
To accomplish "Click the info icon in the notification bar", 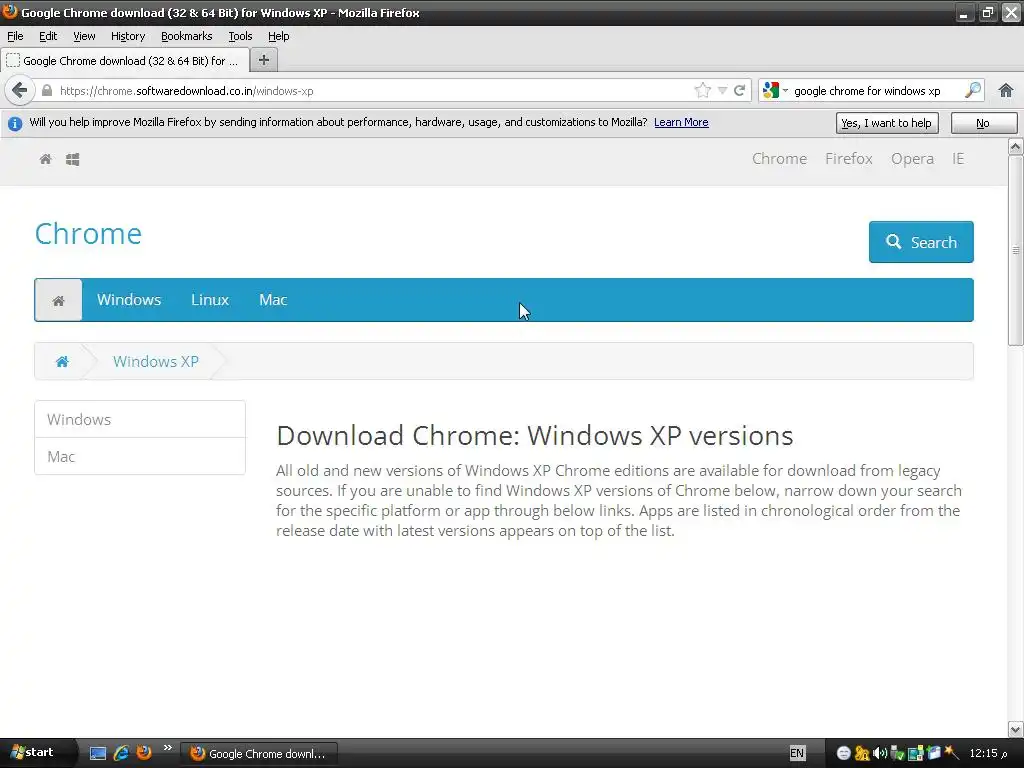I will click(x=14, y=123).
